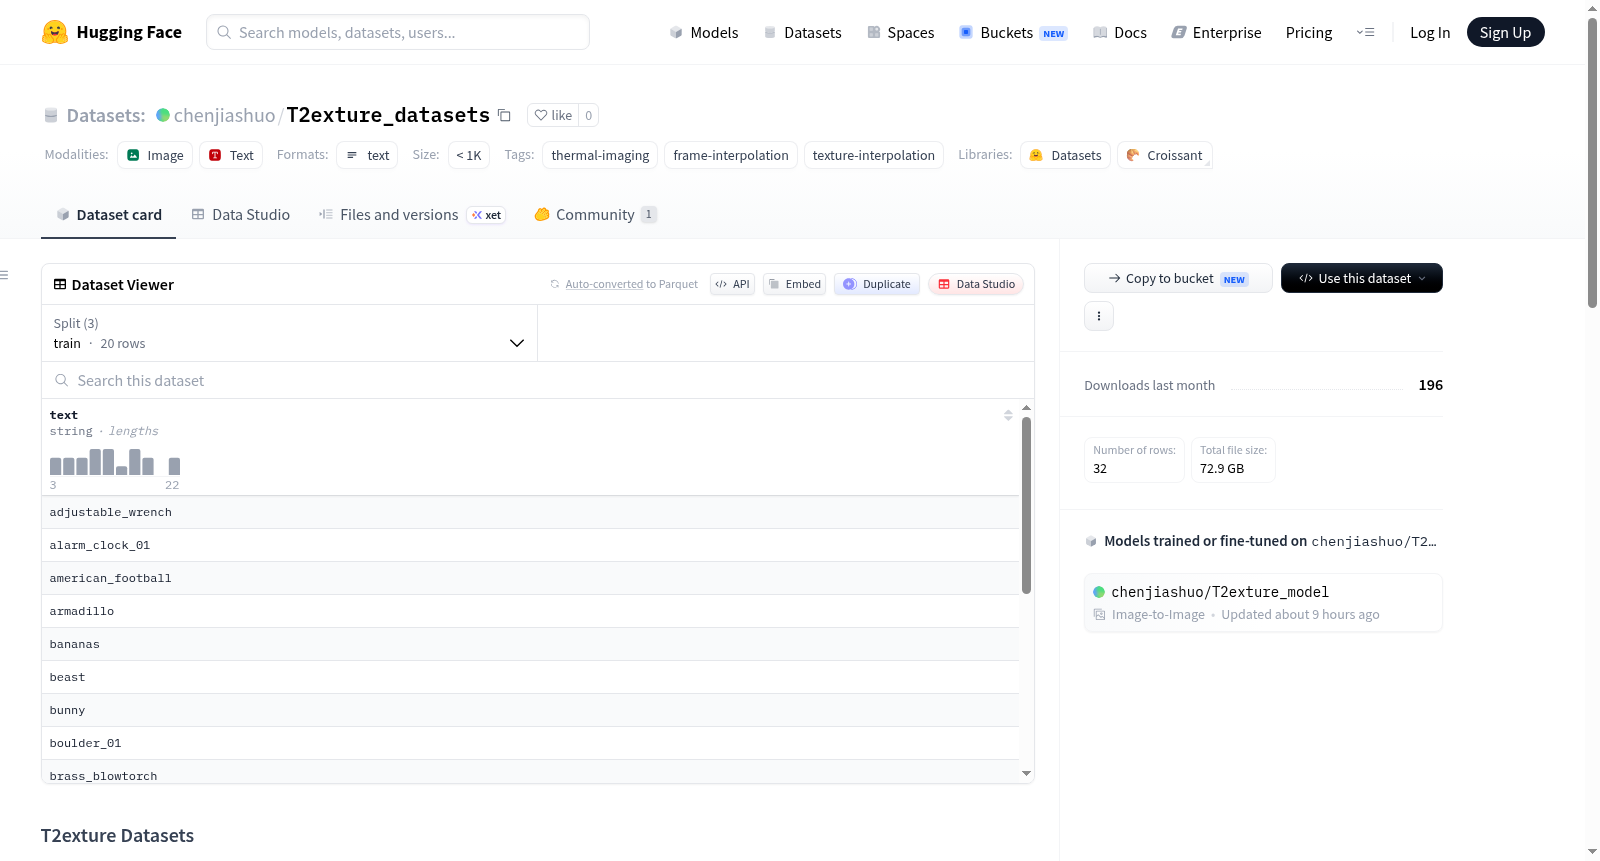Switch to the Dataset card tab
The width and height of the screenshot is (1600, 861).
pos(108,215)
